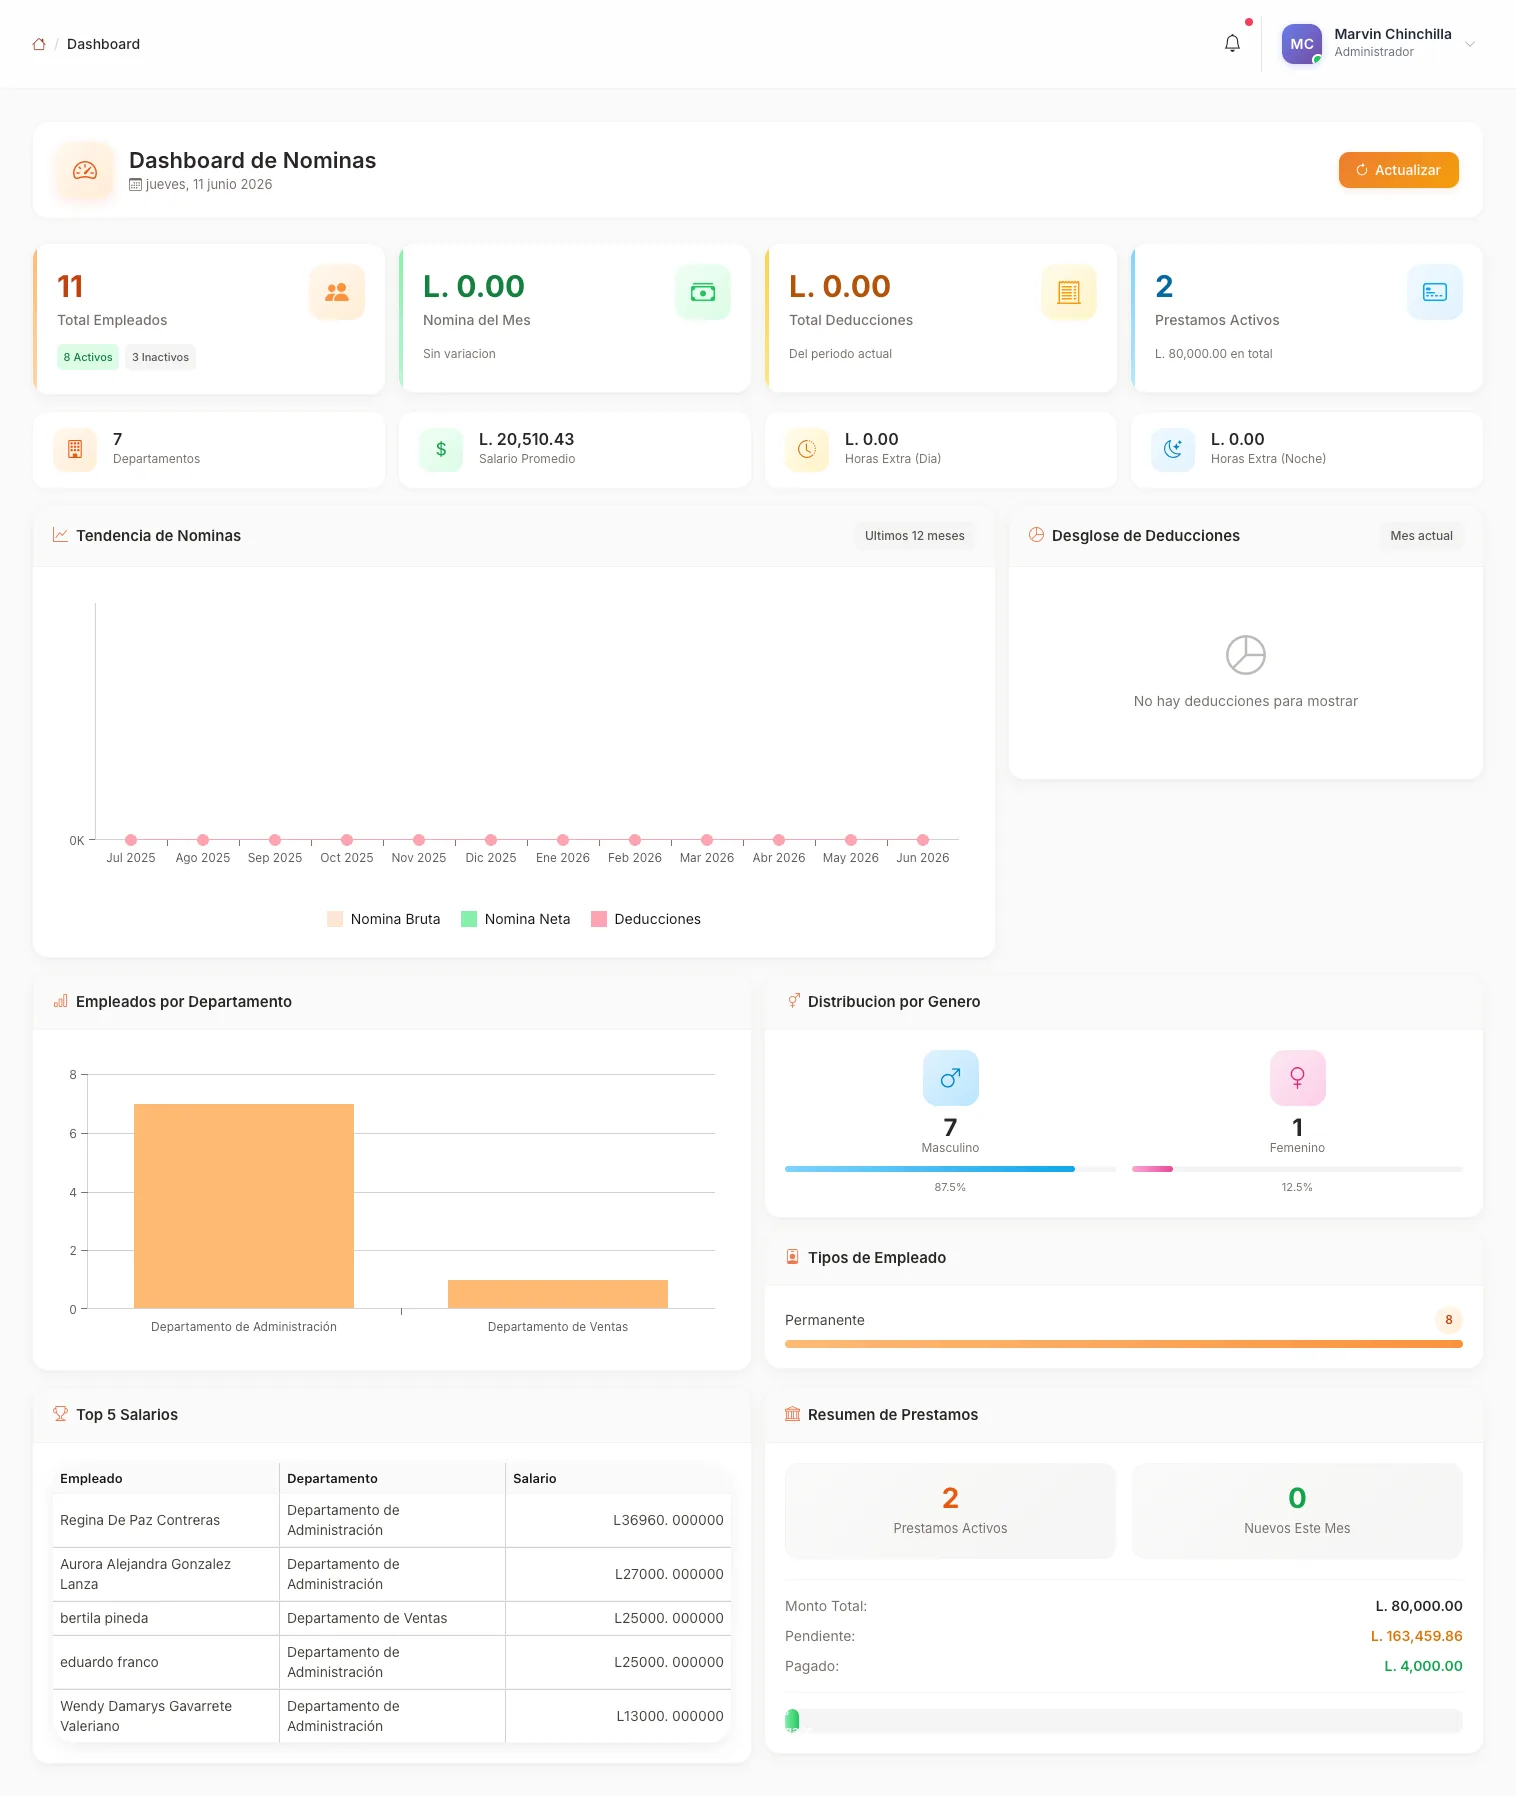
Task: Click the Masculino gender icon
Action: click(x=951, y=1078)
